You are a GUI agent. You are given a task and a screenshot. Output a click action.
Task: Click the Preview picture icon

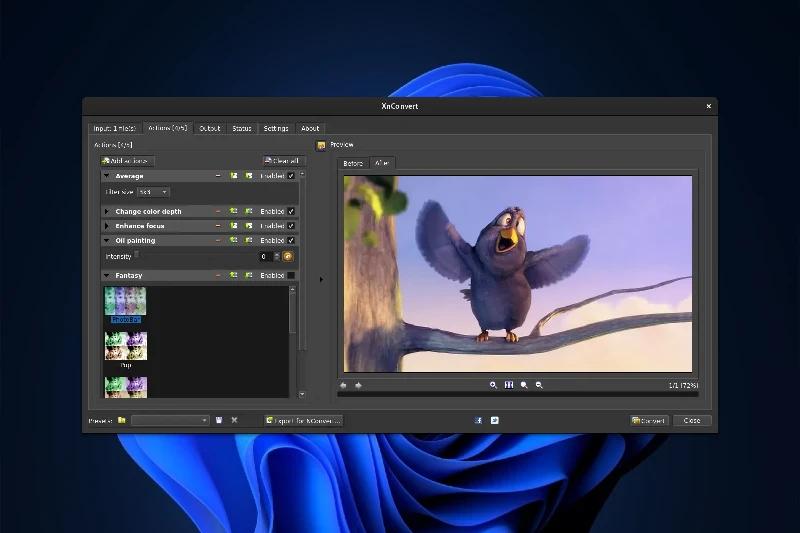pos(321,146)
